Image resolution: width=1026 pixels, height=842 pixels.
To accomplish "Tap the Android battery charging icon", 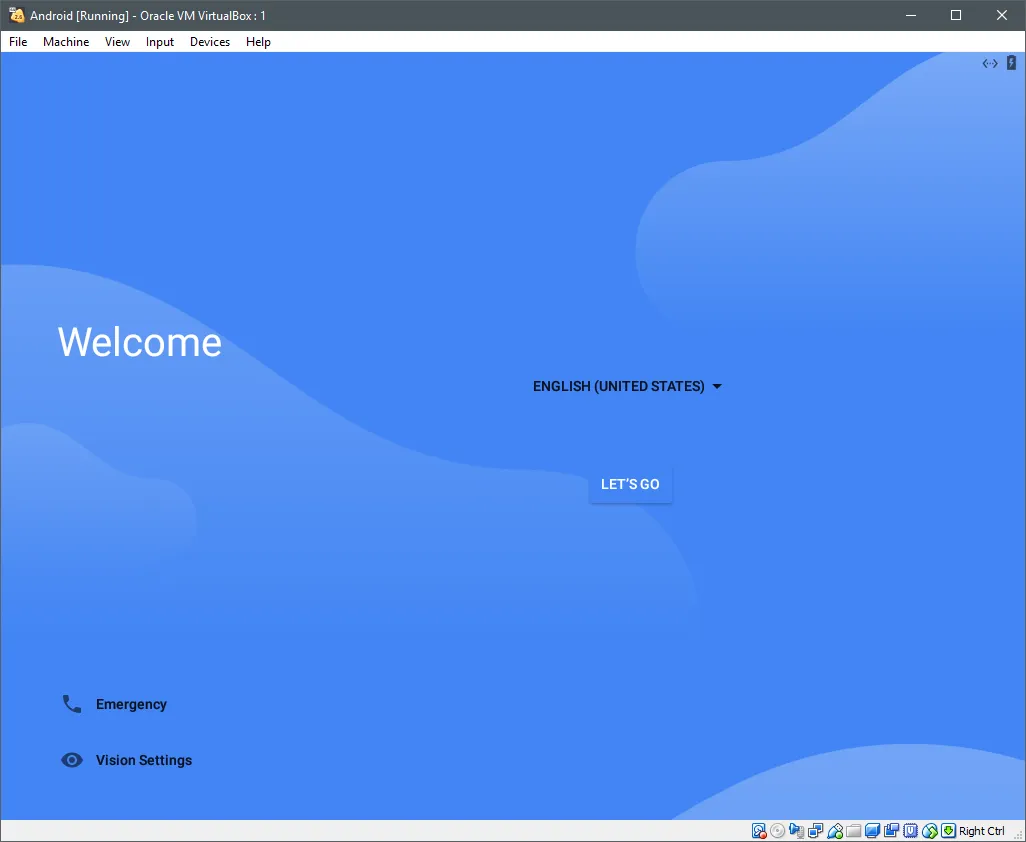I will [1011, 63].
